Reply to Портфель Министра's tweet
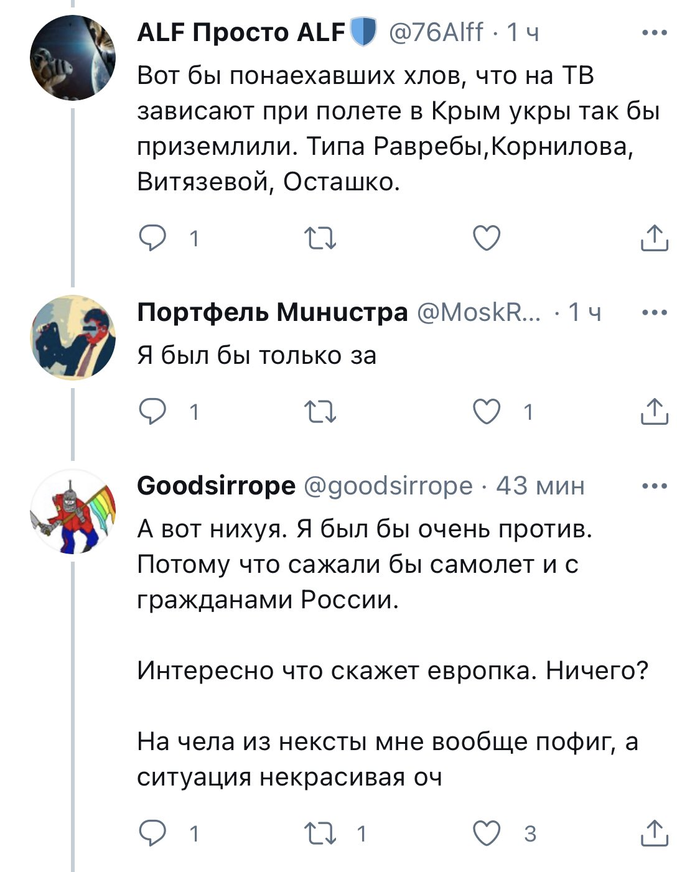The height and width of the screenshot is (872, 700). click(153, 411)
